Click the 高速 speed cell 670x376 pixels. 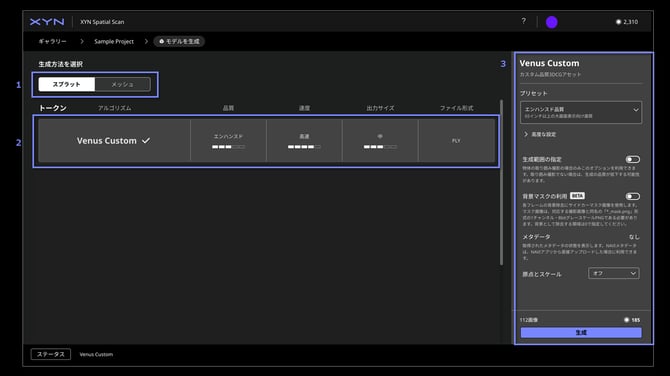[x=304, y=141]
